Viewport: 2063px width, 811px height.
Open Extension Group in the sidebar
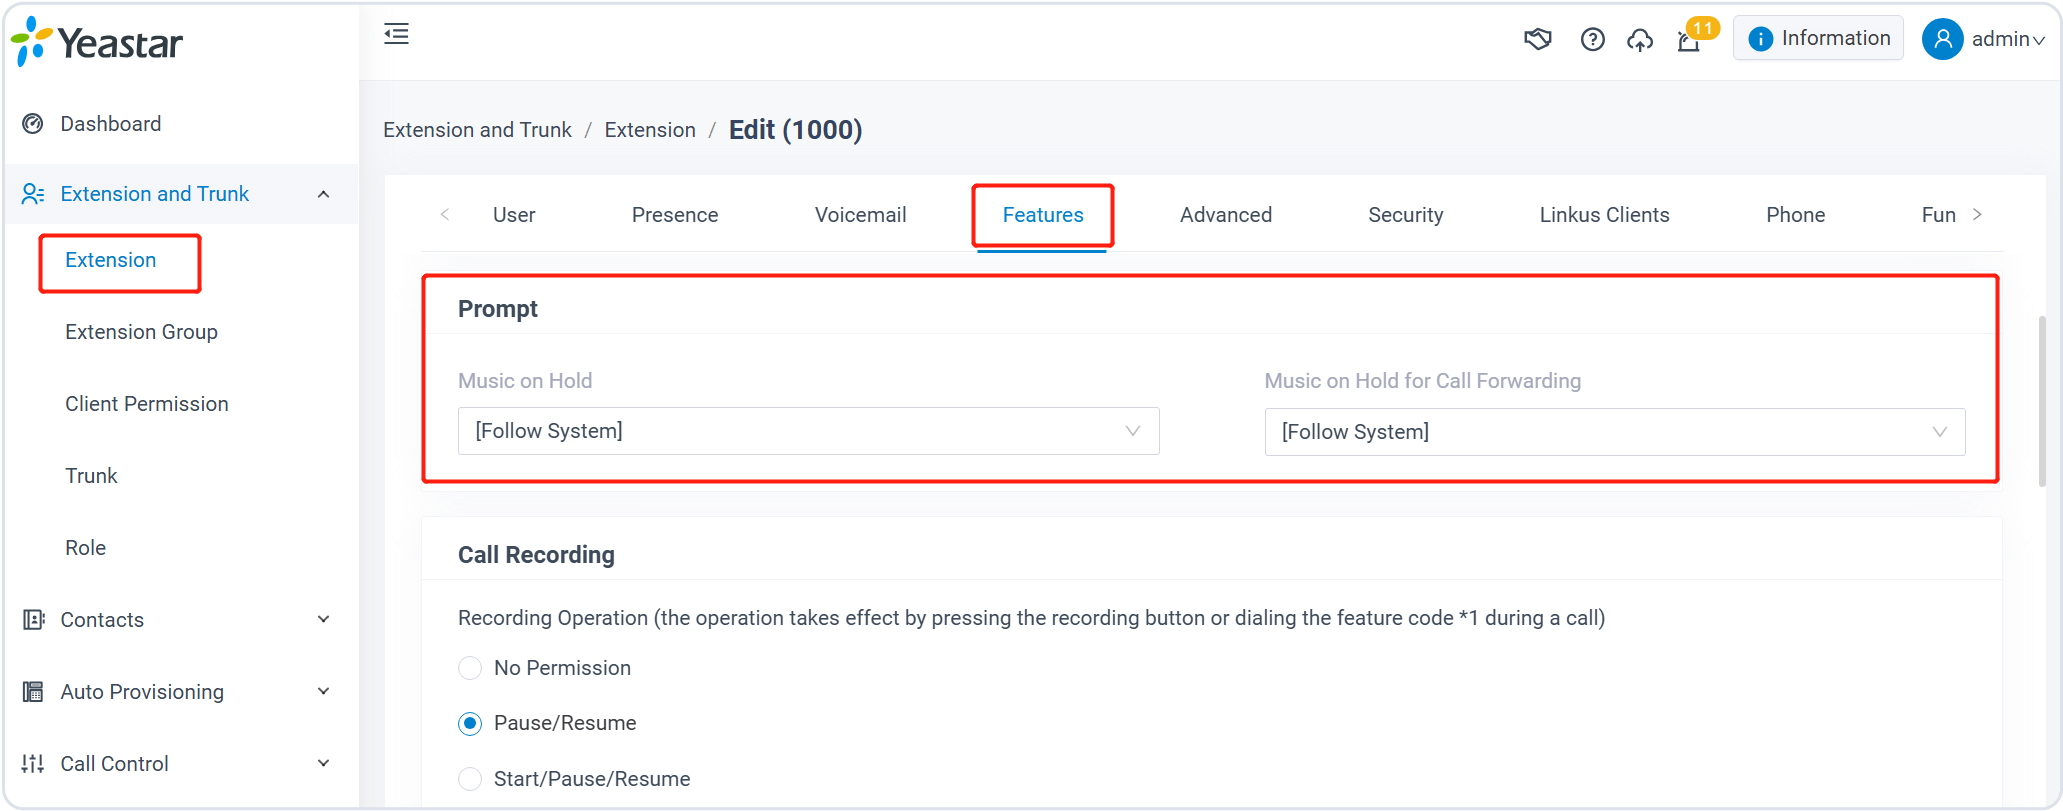pyautogui.click(x=141, y=332)
